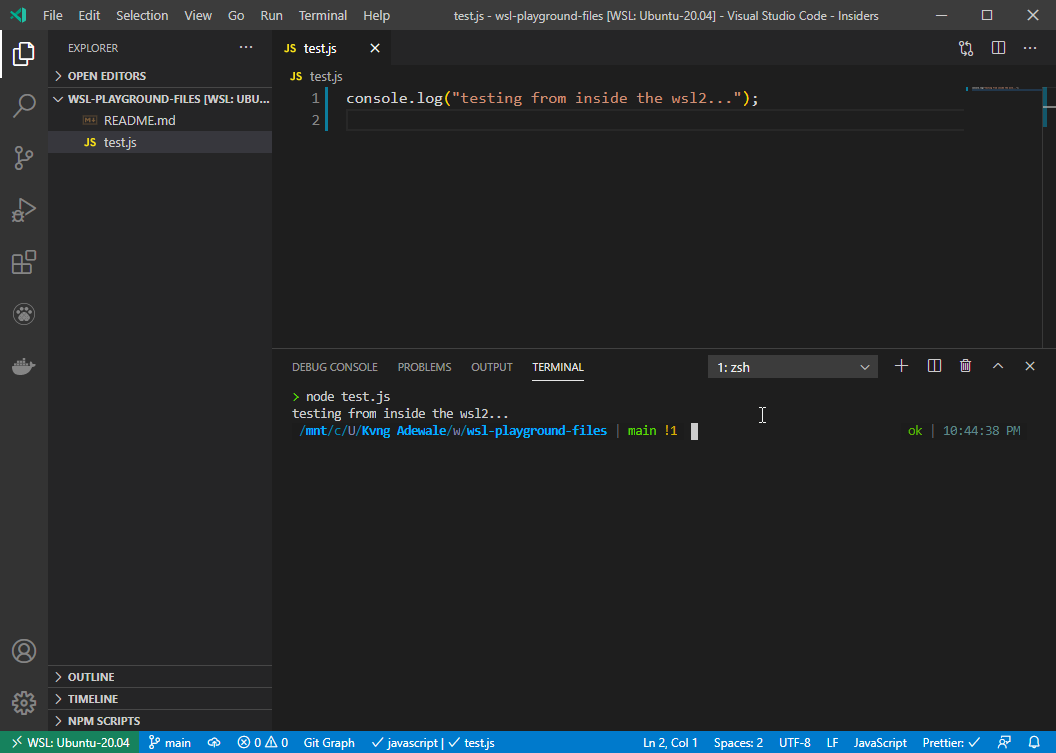Screen dimensions: 1056x753
Task: Change indentation via Spaces: 2
Action: pos(738,742)
